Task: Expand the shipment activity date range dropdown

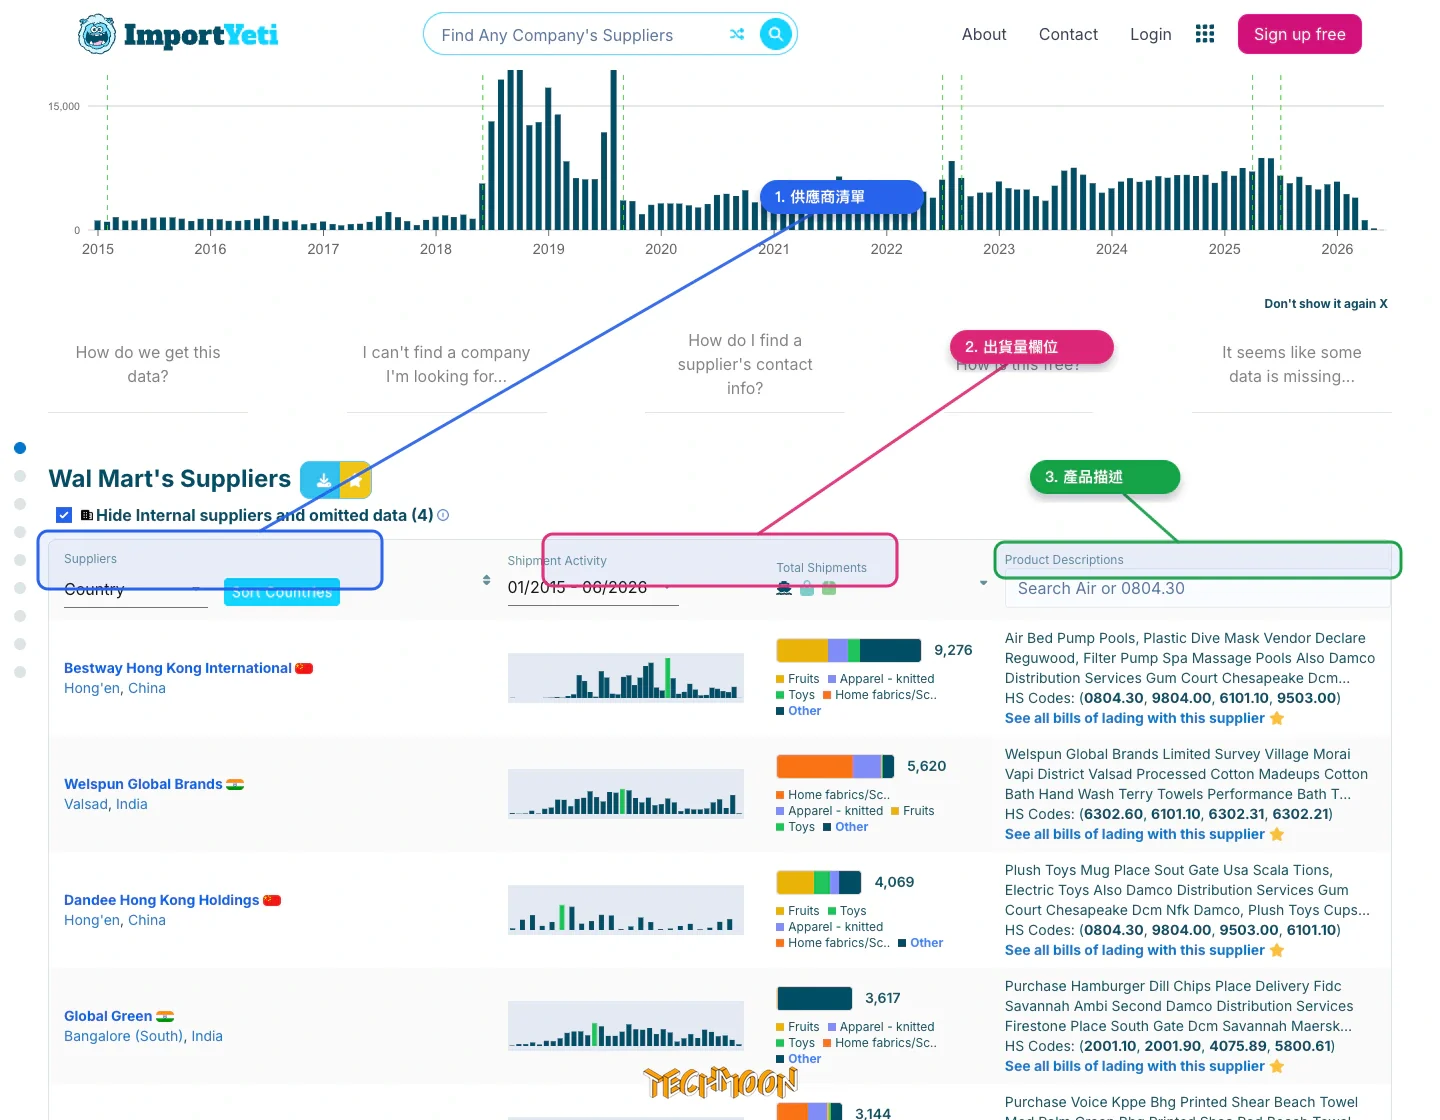Action: [593, 588]
